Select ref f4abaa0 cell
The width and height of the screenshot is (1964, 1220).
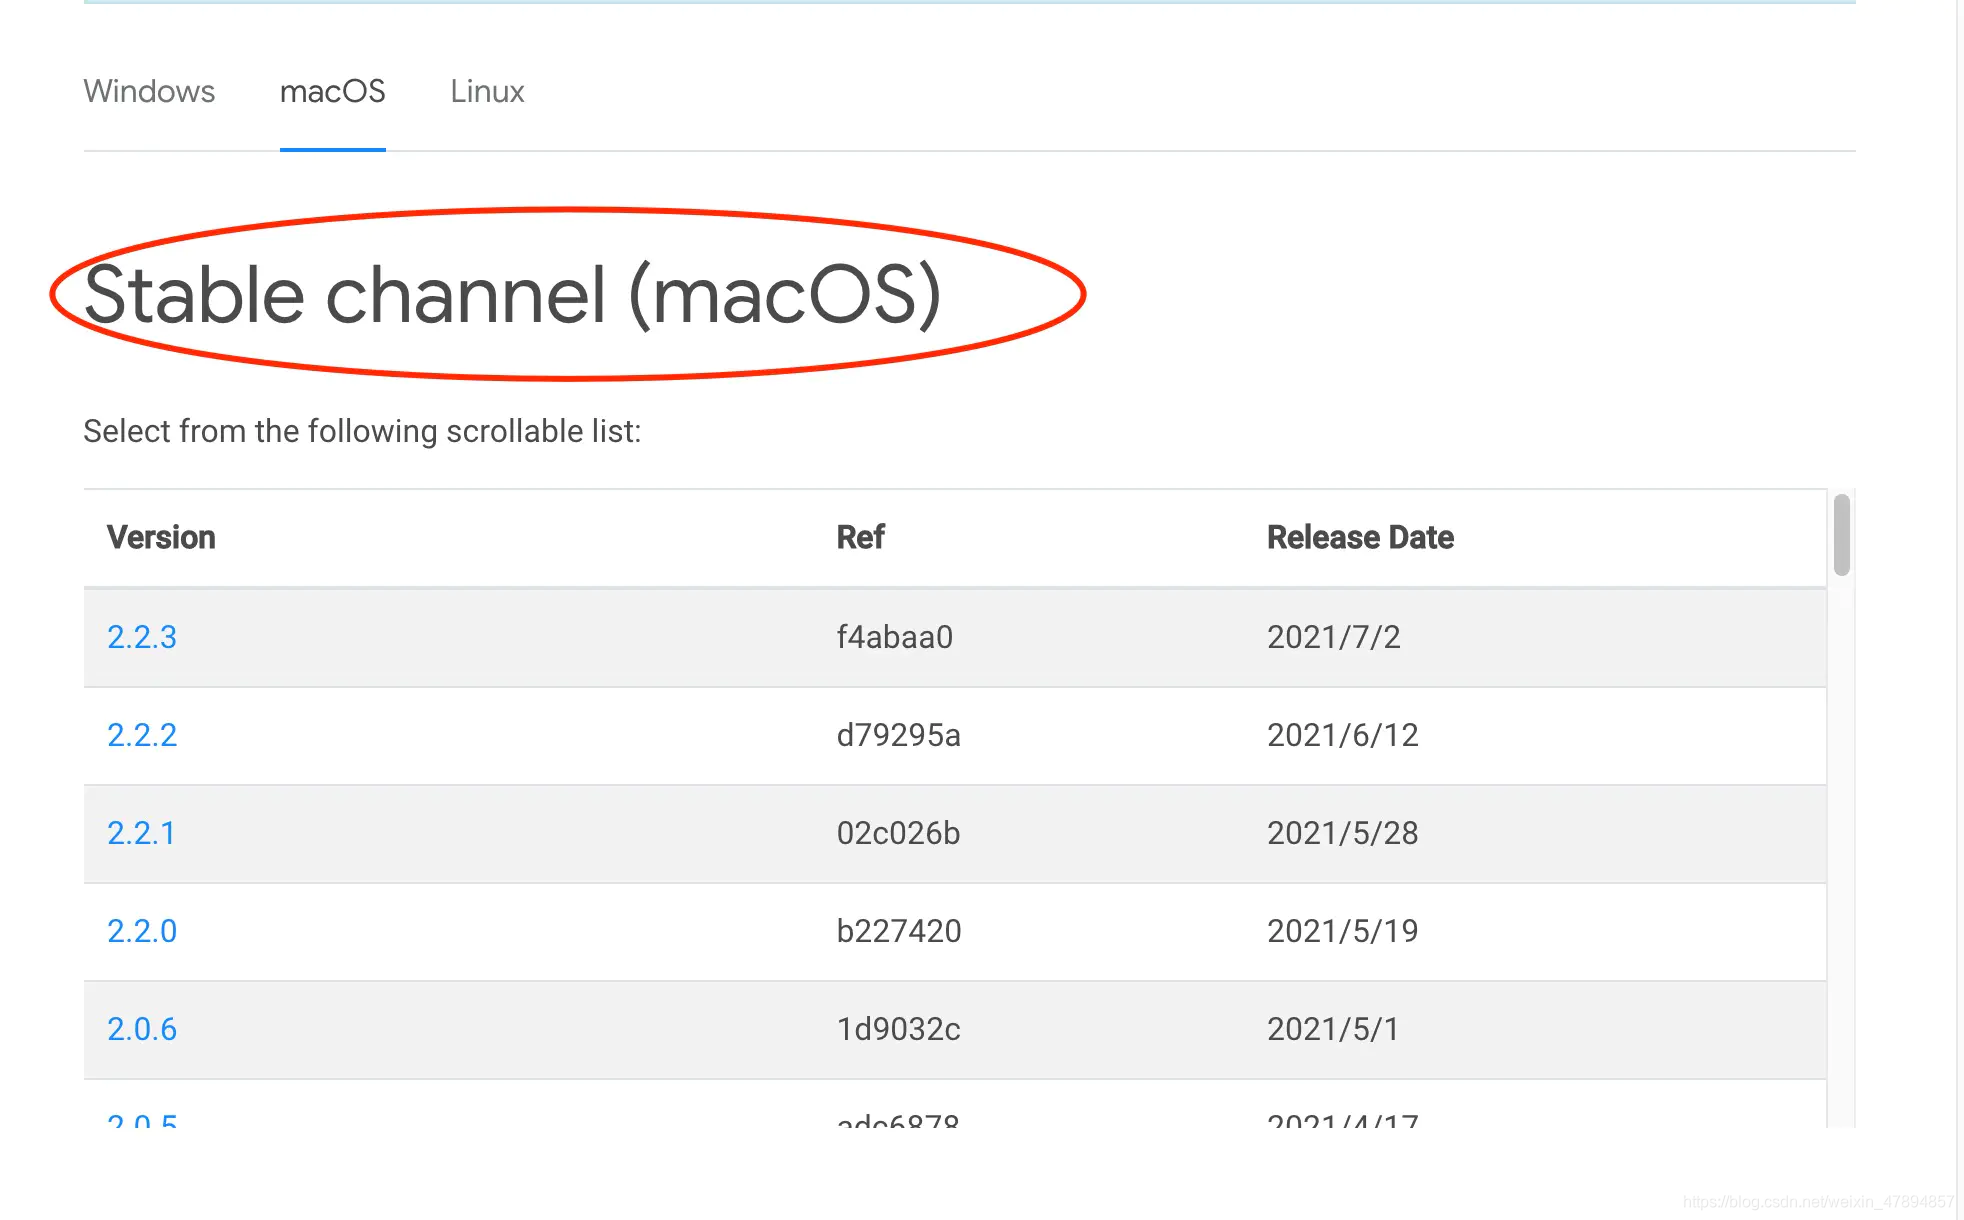coord(895,637)
